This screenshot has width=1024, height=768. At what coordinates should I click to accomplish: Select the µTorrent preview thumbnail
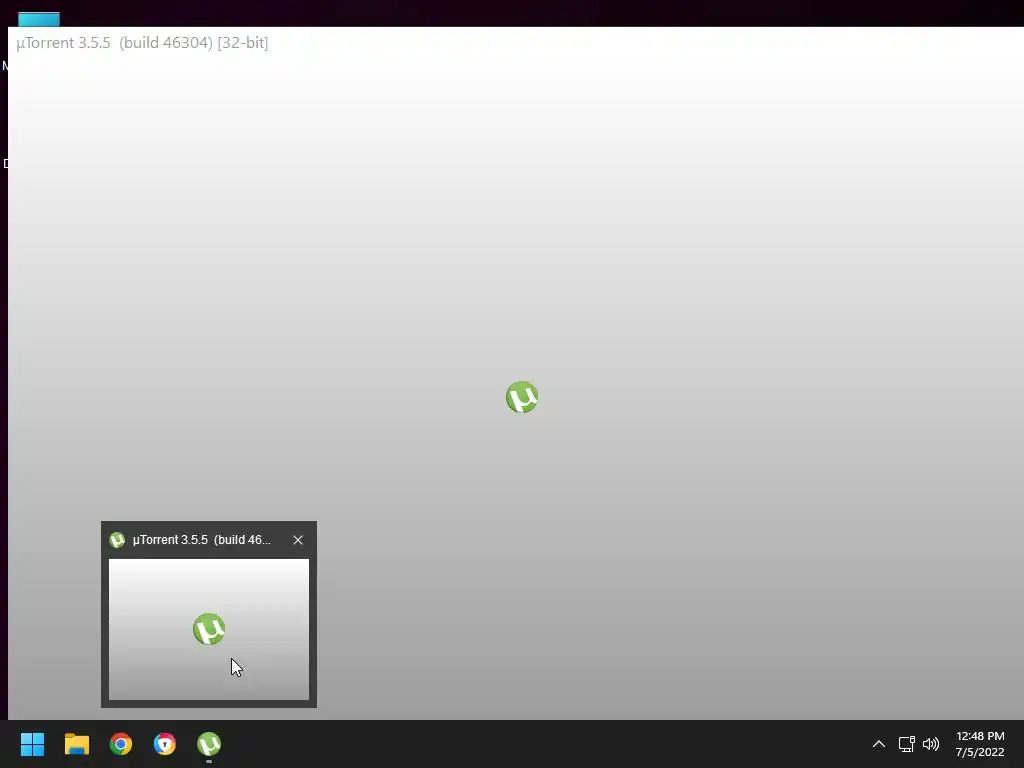tap(209, 629)
